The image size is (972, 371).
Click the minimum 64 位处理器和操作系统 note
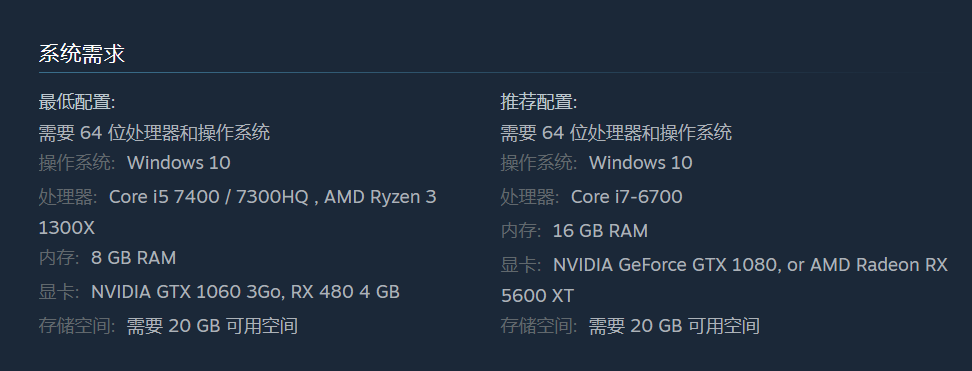click(x=154, y=132)
